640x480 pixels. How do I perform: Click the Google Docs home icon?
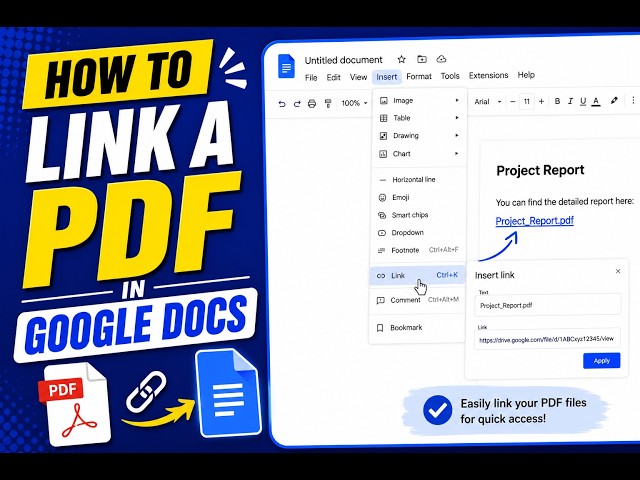click(x=286, y=66)
